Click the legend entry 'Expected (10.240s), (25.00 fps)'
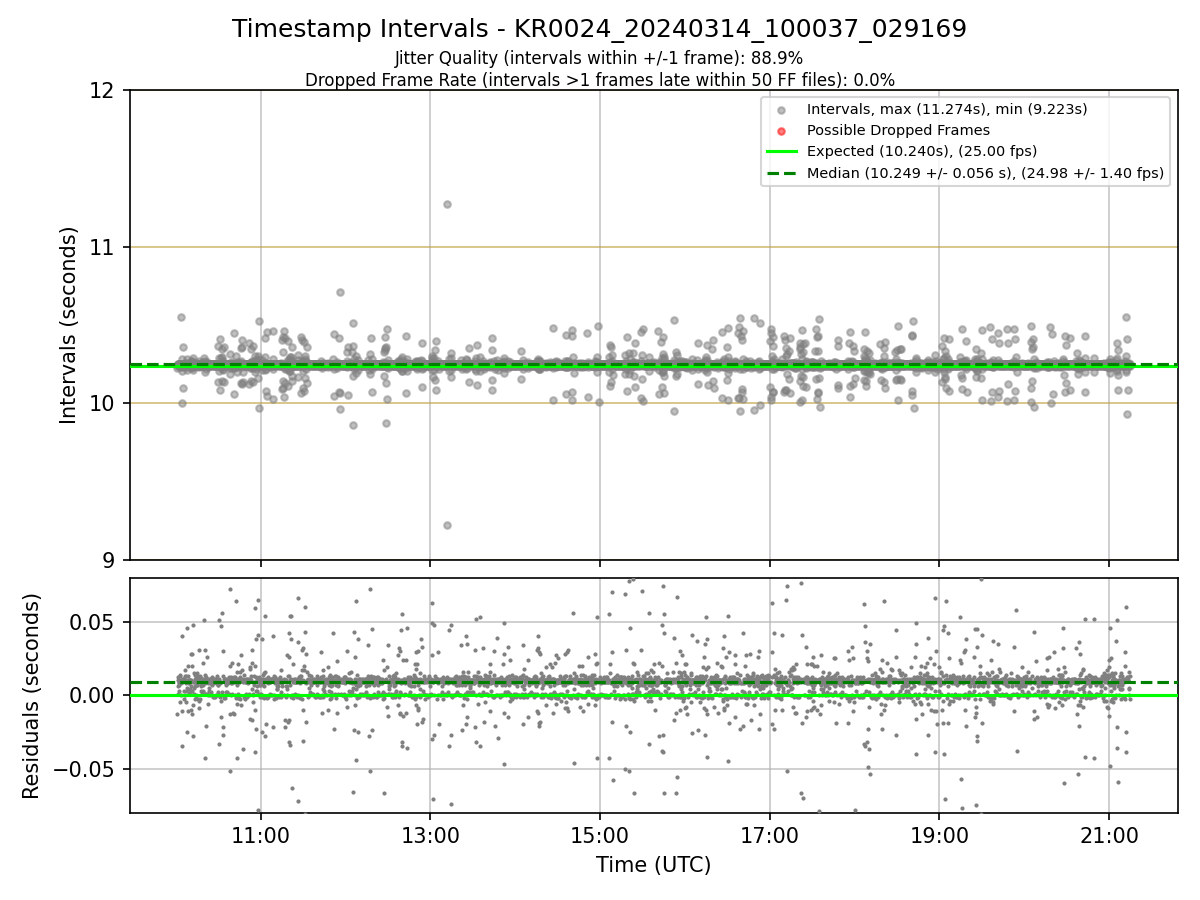 pyautogui.click(x=922, y=151)
